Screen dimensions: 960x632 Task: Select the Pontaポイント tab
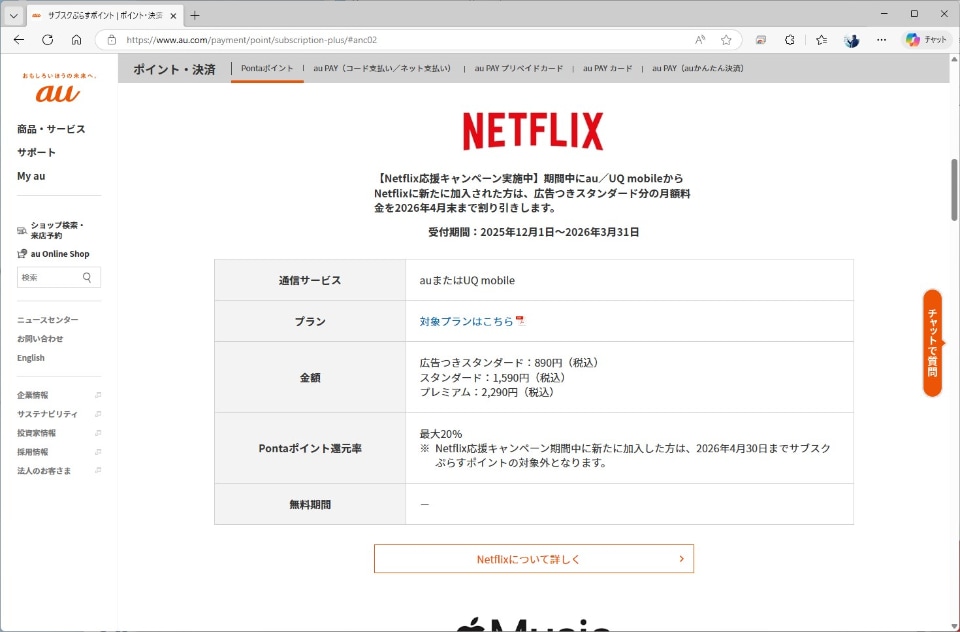(x=267, y=69)
